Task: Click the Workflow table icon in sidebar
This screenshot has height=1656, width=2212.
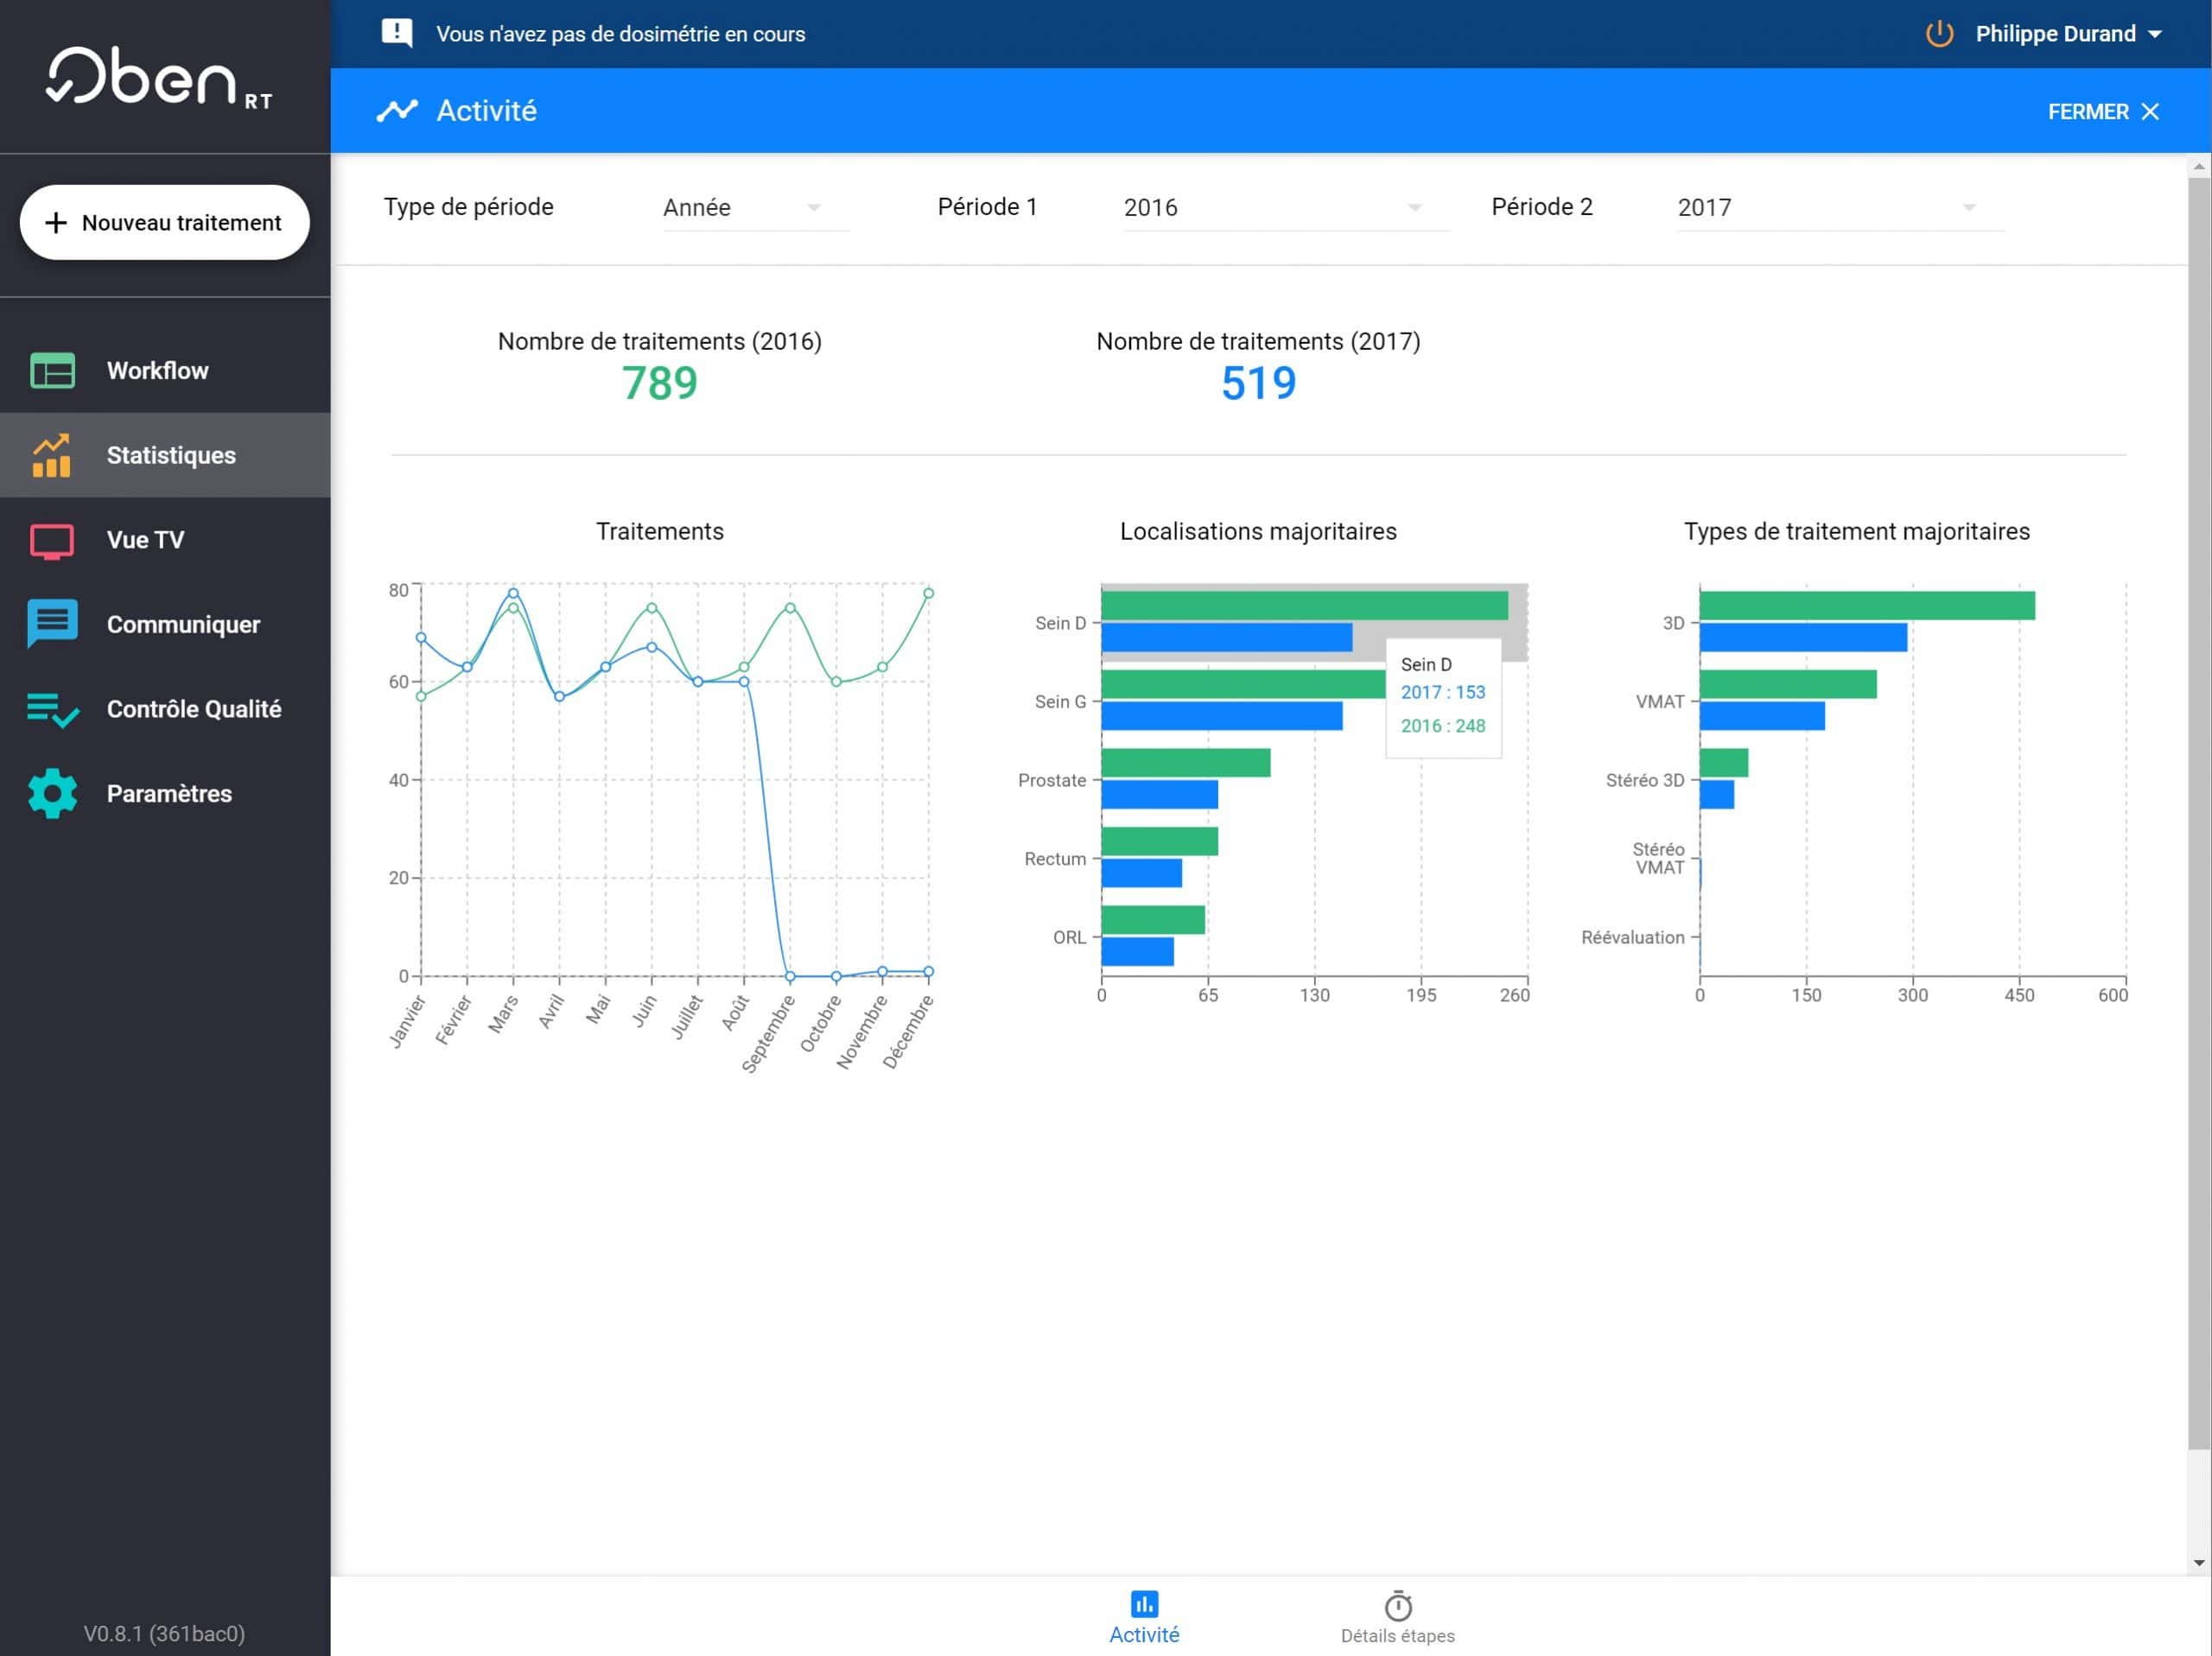Action: pyautogui.click(x=52, y=370)
